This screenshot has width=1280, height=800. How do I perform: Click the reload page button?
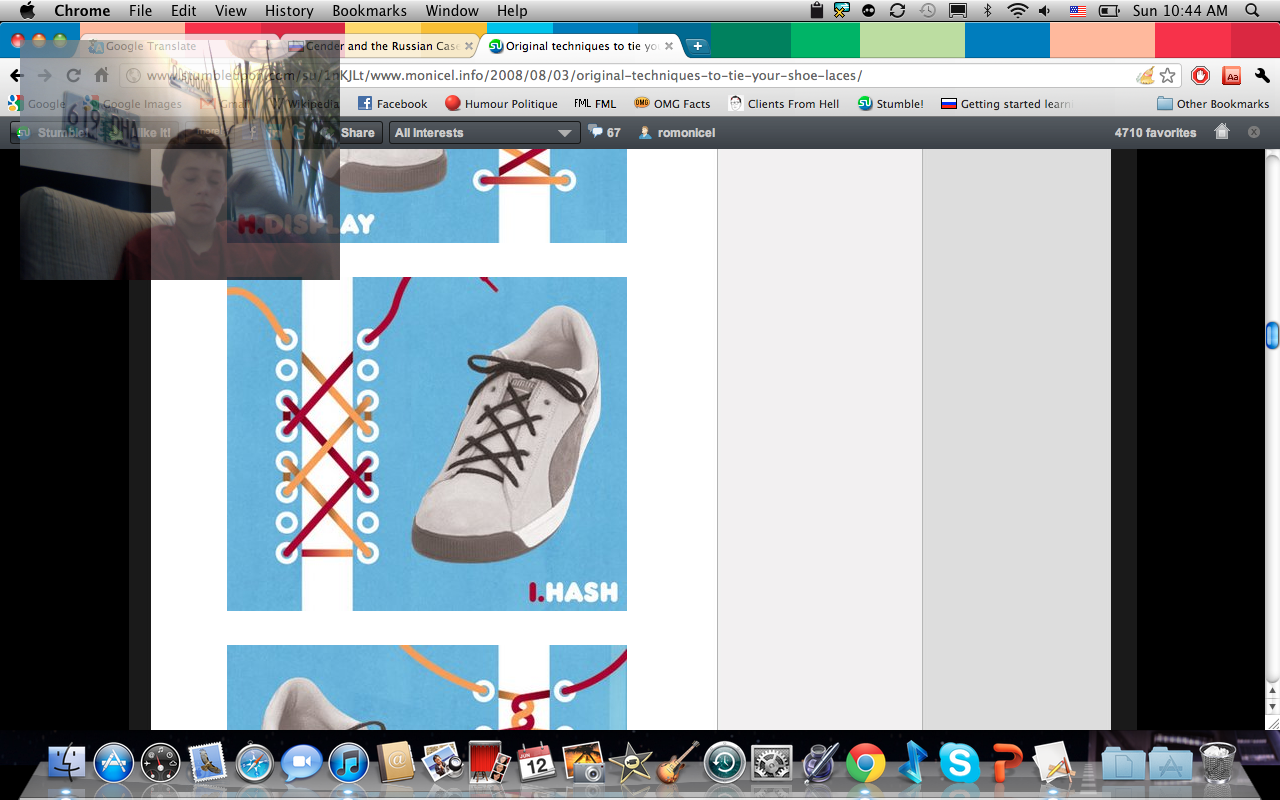(x=73, y=76)
